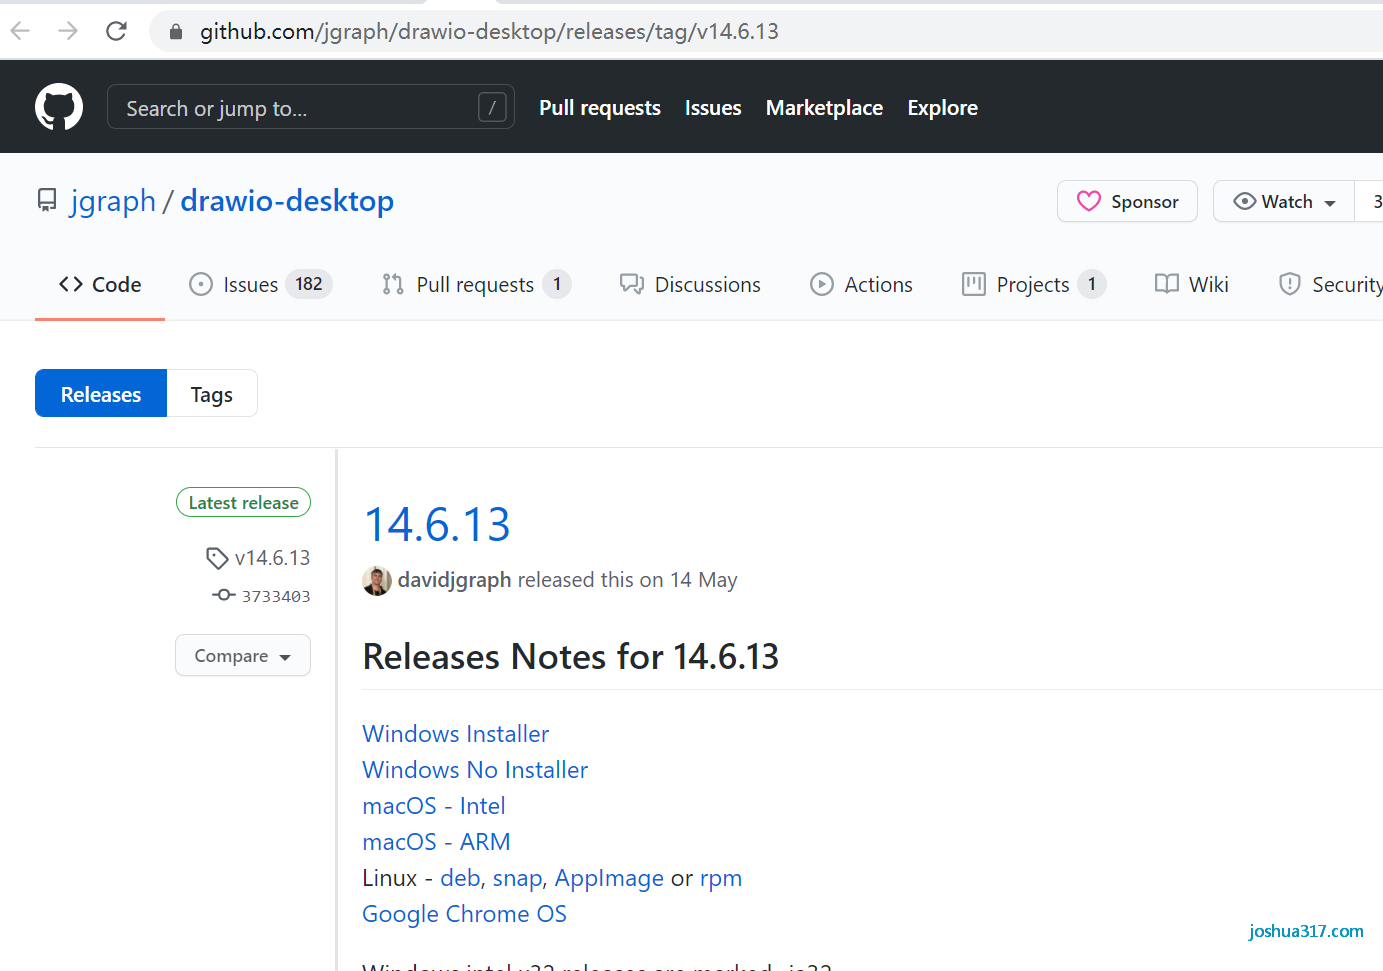Open the Actions tab

(861, 284)
